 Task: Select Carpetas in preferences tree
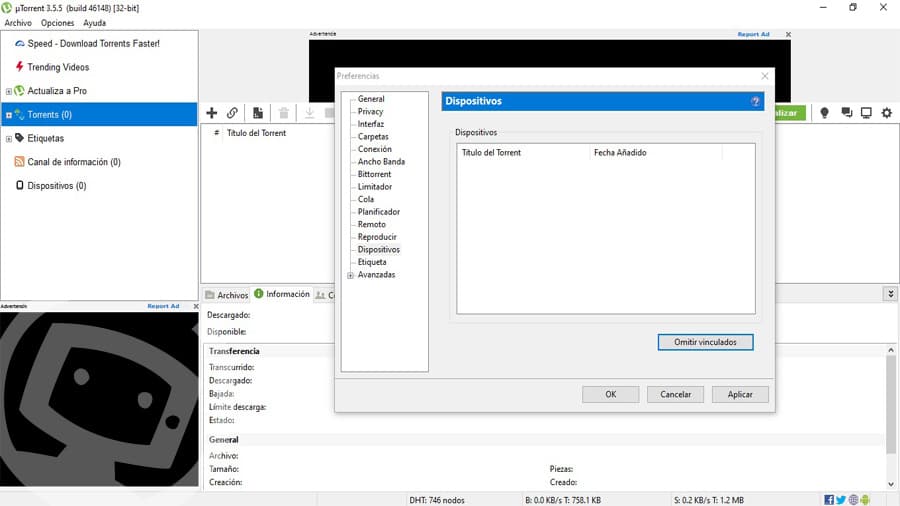(373, 137)
